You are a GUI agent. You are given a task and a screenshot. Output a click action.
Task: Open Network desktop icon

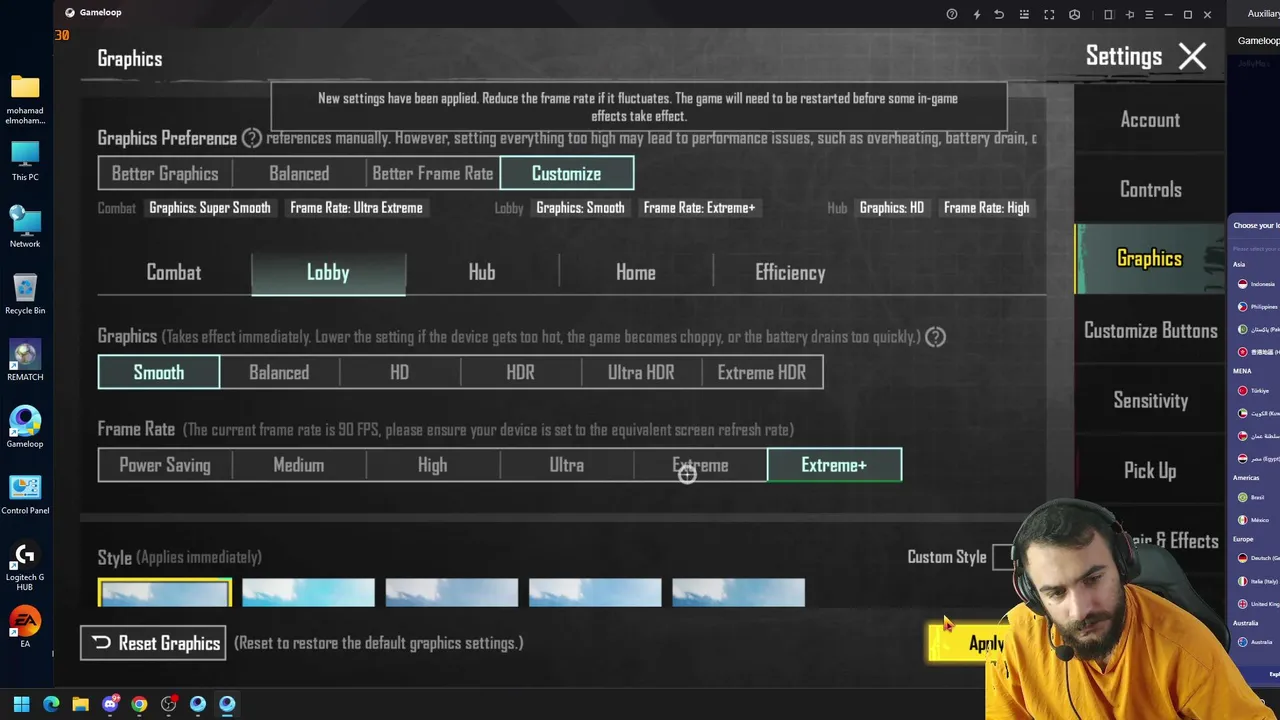[25, 227]
